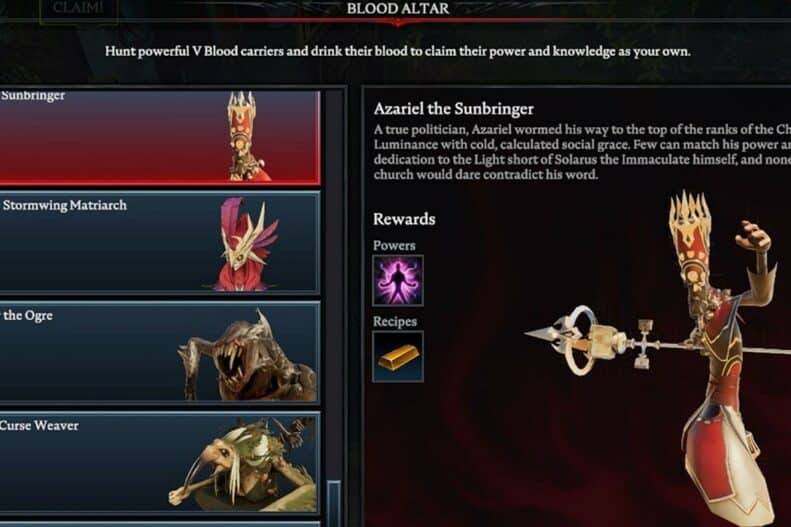Select the Ogre boss entry
The image size is (791, 527).
pyautogui.click(x=159, y=352)
